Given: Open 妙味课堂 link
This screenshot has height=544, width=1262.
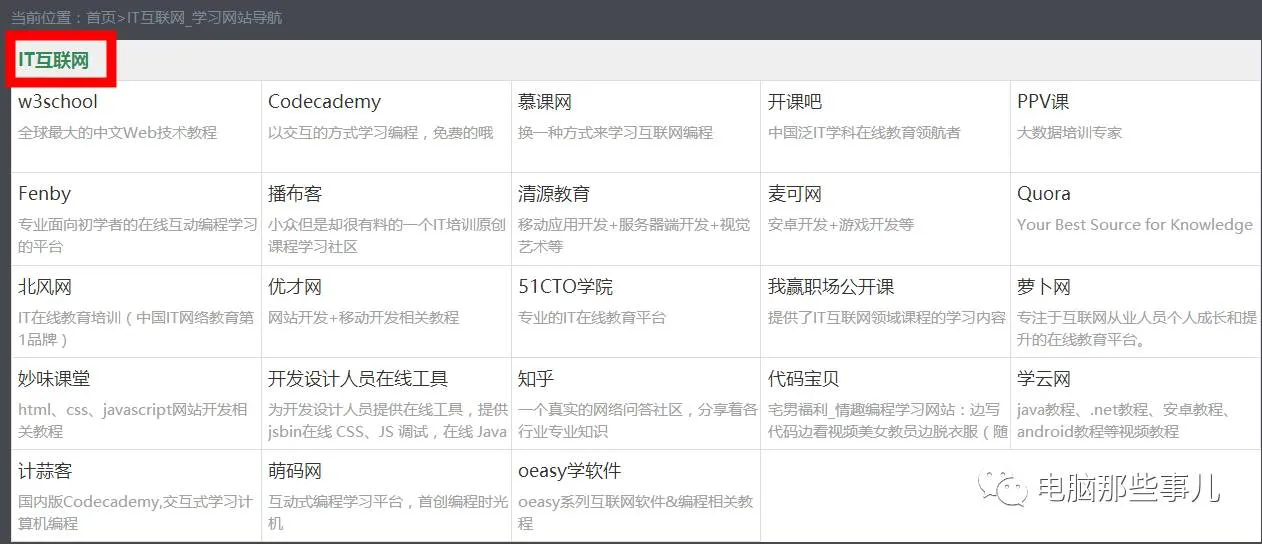Looking at the screenshot, I should [x=54, y=378].
